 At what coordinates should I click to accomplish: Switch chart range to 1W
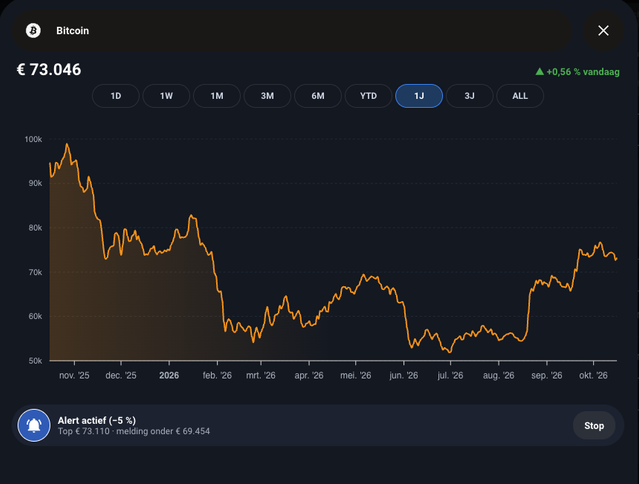166,96
